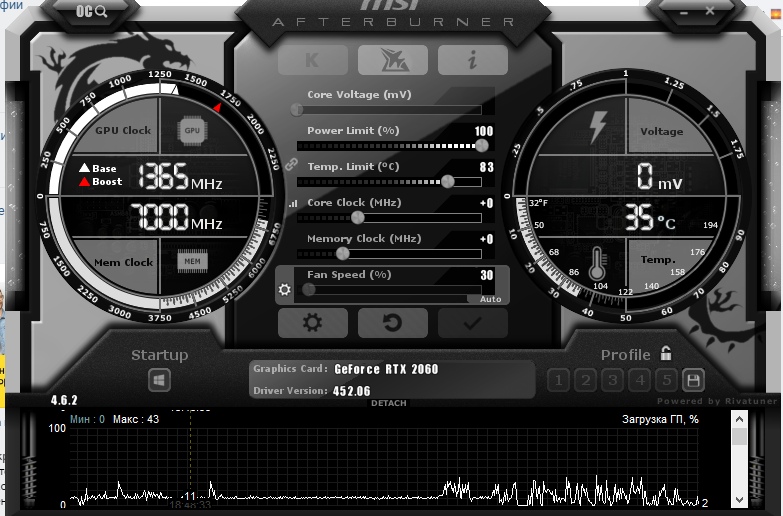This screenshot has width=783, height=516.
Task: Click driver version 452.06 text
Action: point(352,391)
